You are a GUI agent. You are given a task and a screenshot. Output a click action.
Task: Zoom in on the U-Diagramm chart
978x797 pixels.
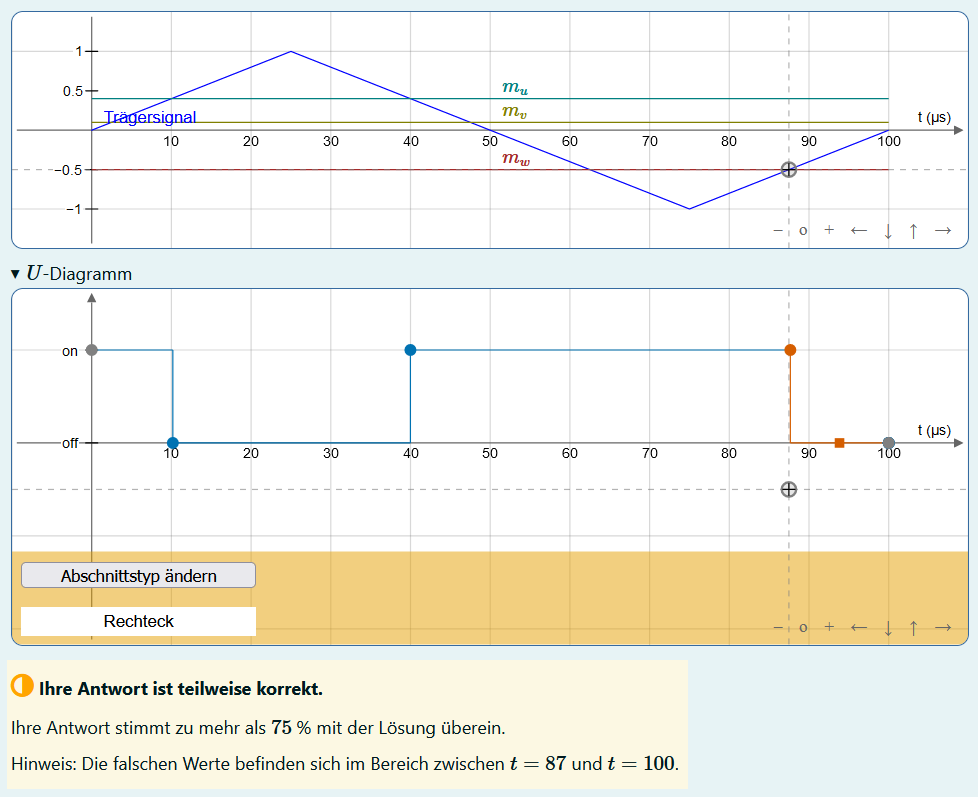pos(828,627)
